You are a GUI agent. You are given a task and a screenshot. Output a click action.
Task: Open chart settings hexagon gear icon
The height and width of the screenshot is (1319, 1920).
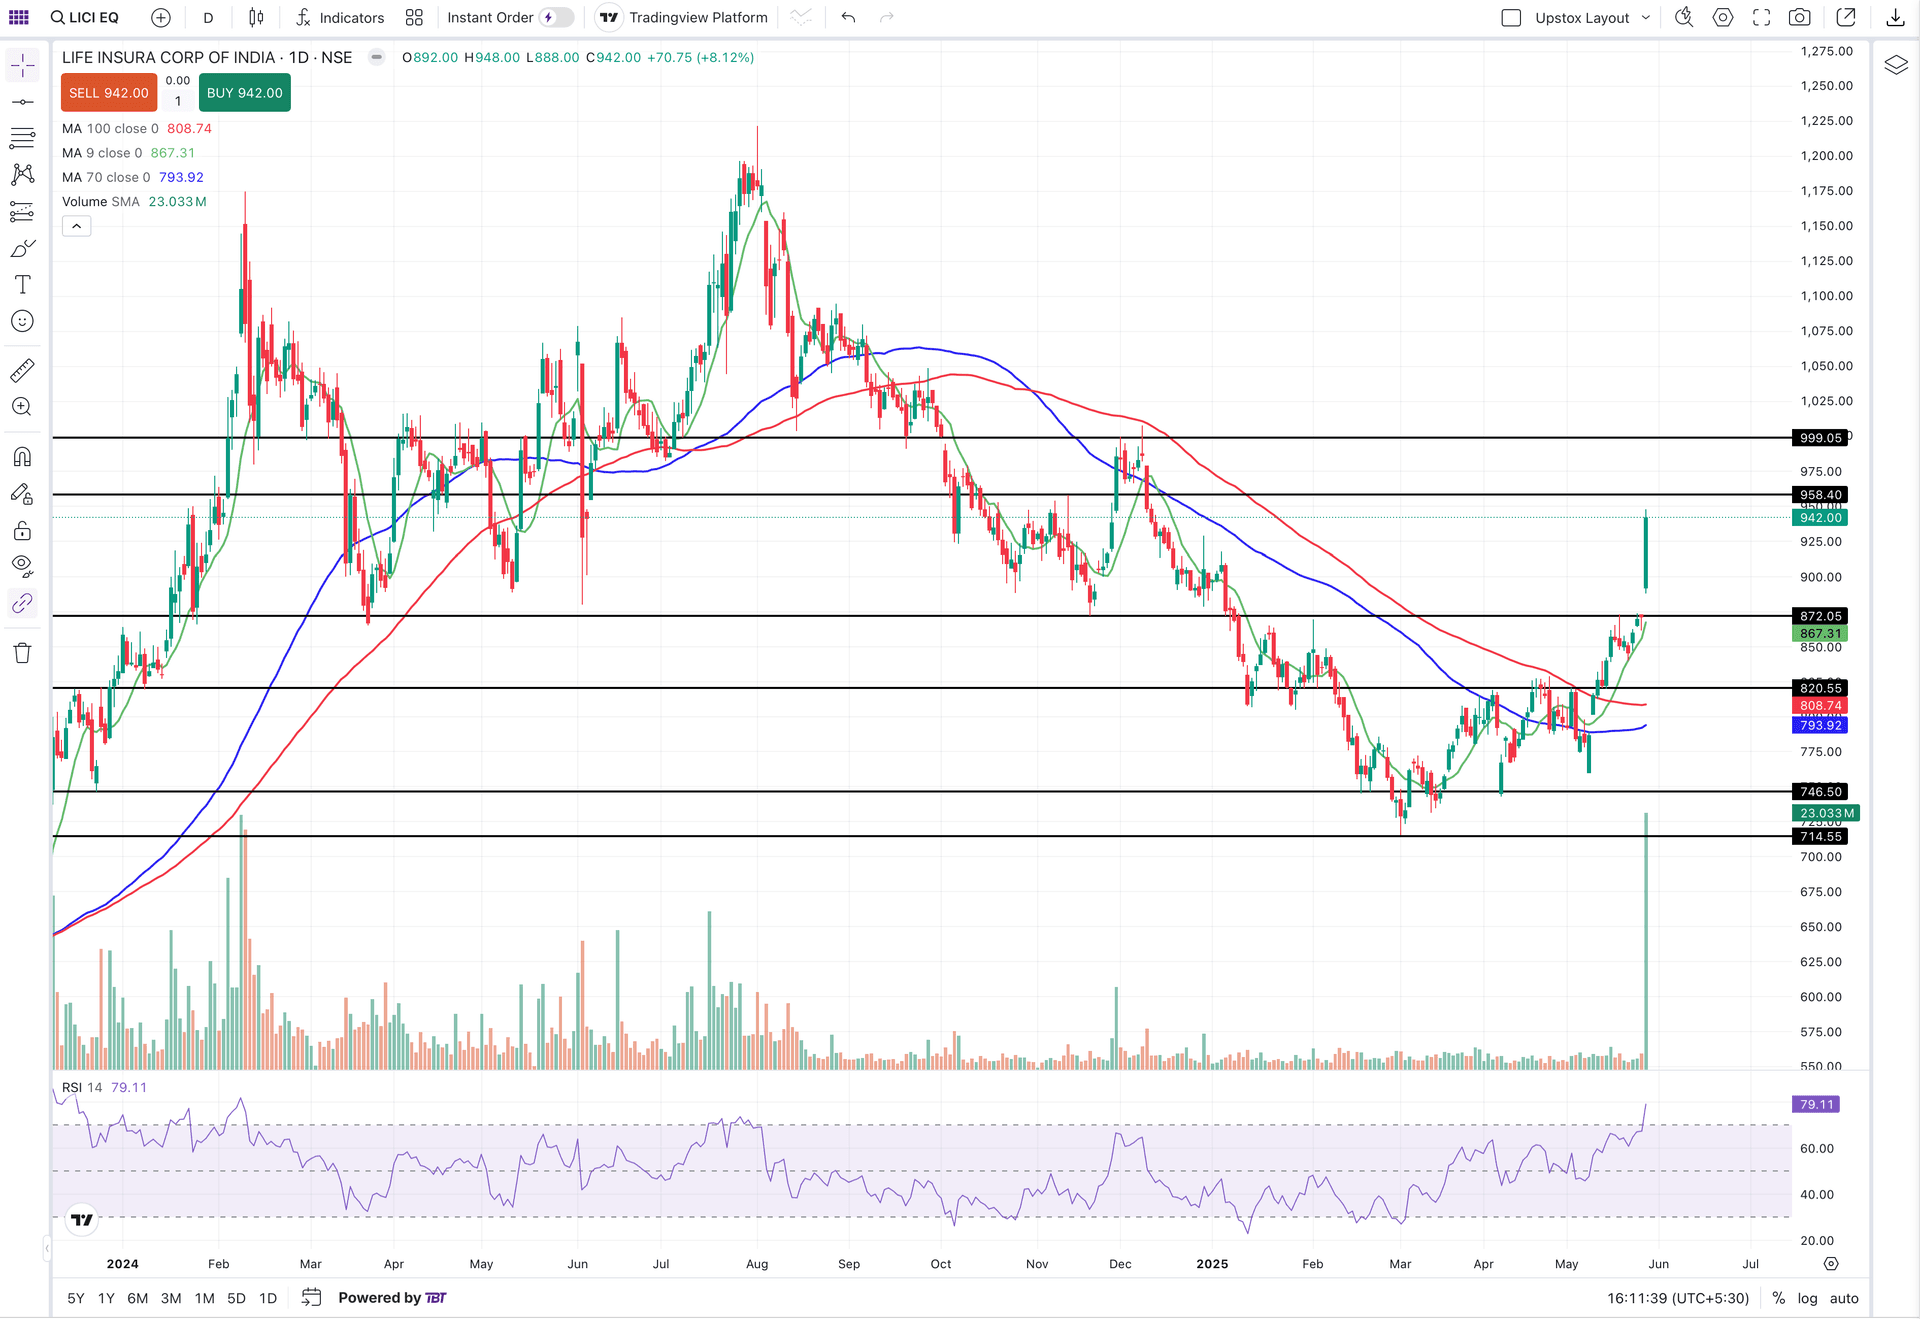(1723, 17)
